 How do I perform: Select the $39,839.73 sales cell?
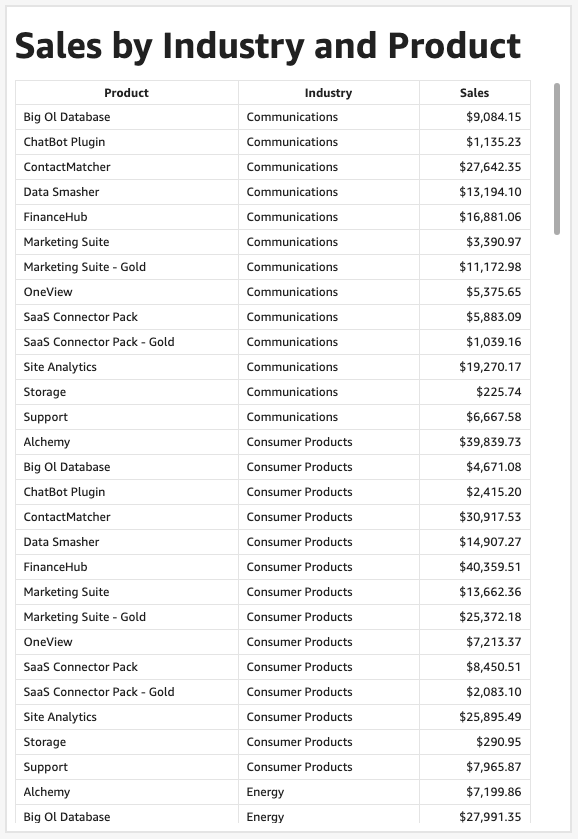pos(475,442)
